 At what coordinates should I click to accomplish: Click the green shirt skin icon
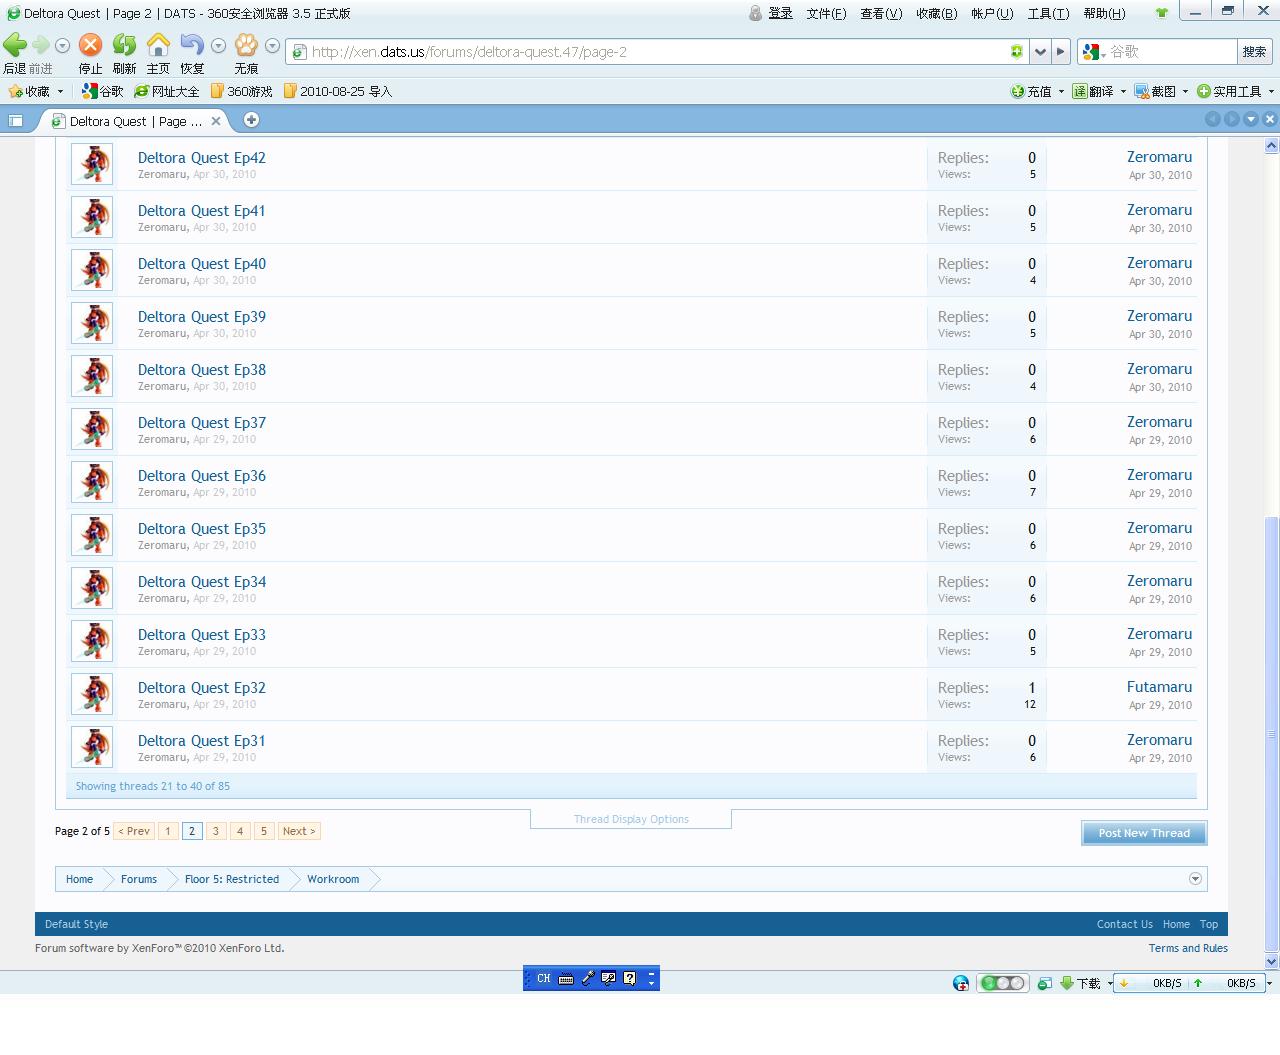pyautogui.click(x=1162, y=13)
